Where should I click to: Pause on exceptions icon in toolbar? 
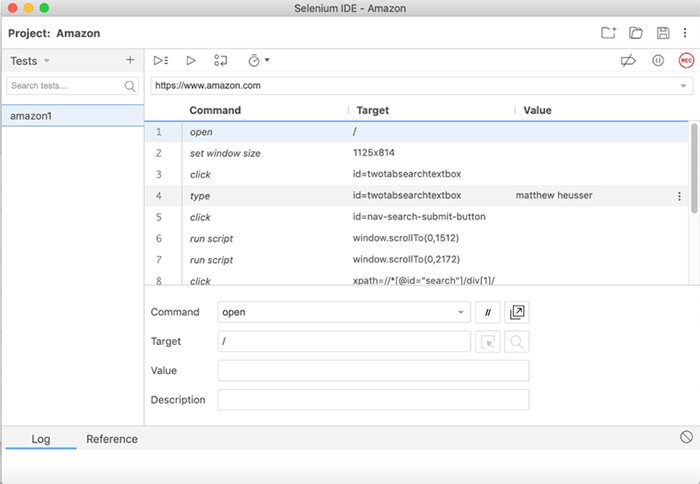(x=658, y=61)
